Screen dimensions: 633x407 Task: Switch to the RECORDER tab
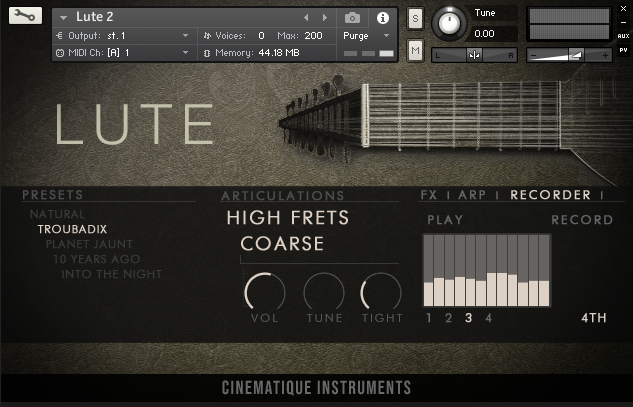551,195
